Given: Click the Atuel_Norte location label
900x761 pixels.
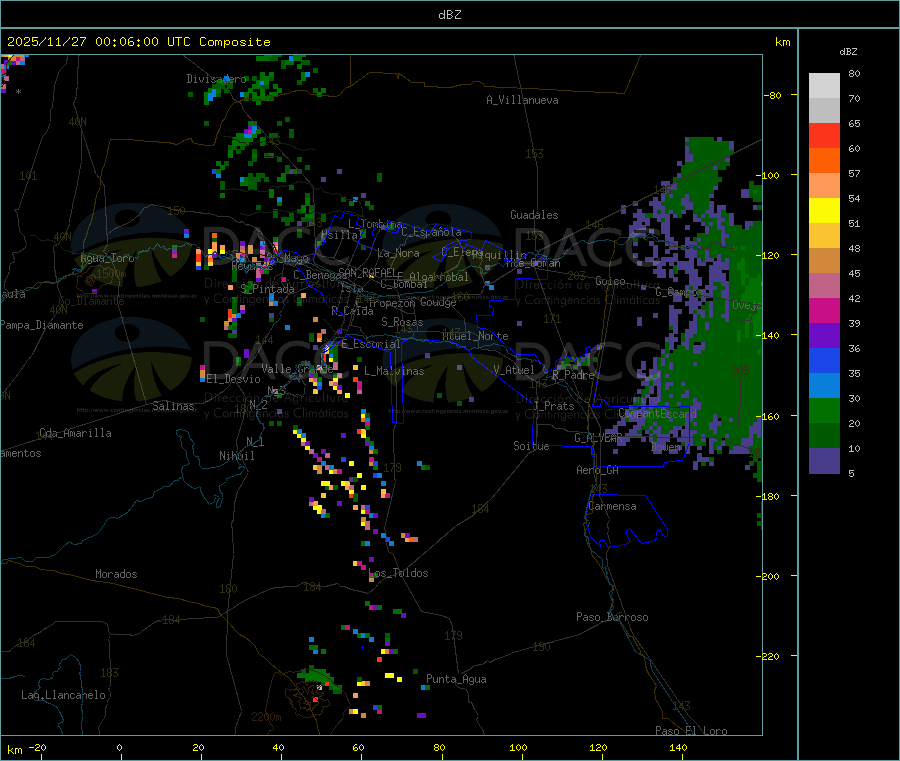Looking at the screenshot, I should pos(475,336).
